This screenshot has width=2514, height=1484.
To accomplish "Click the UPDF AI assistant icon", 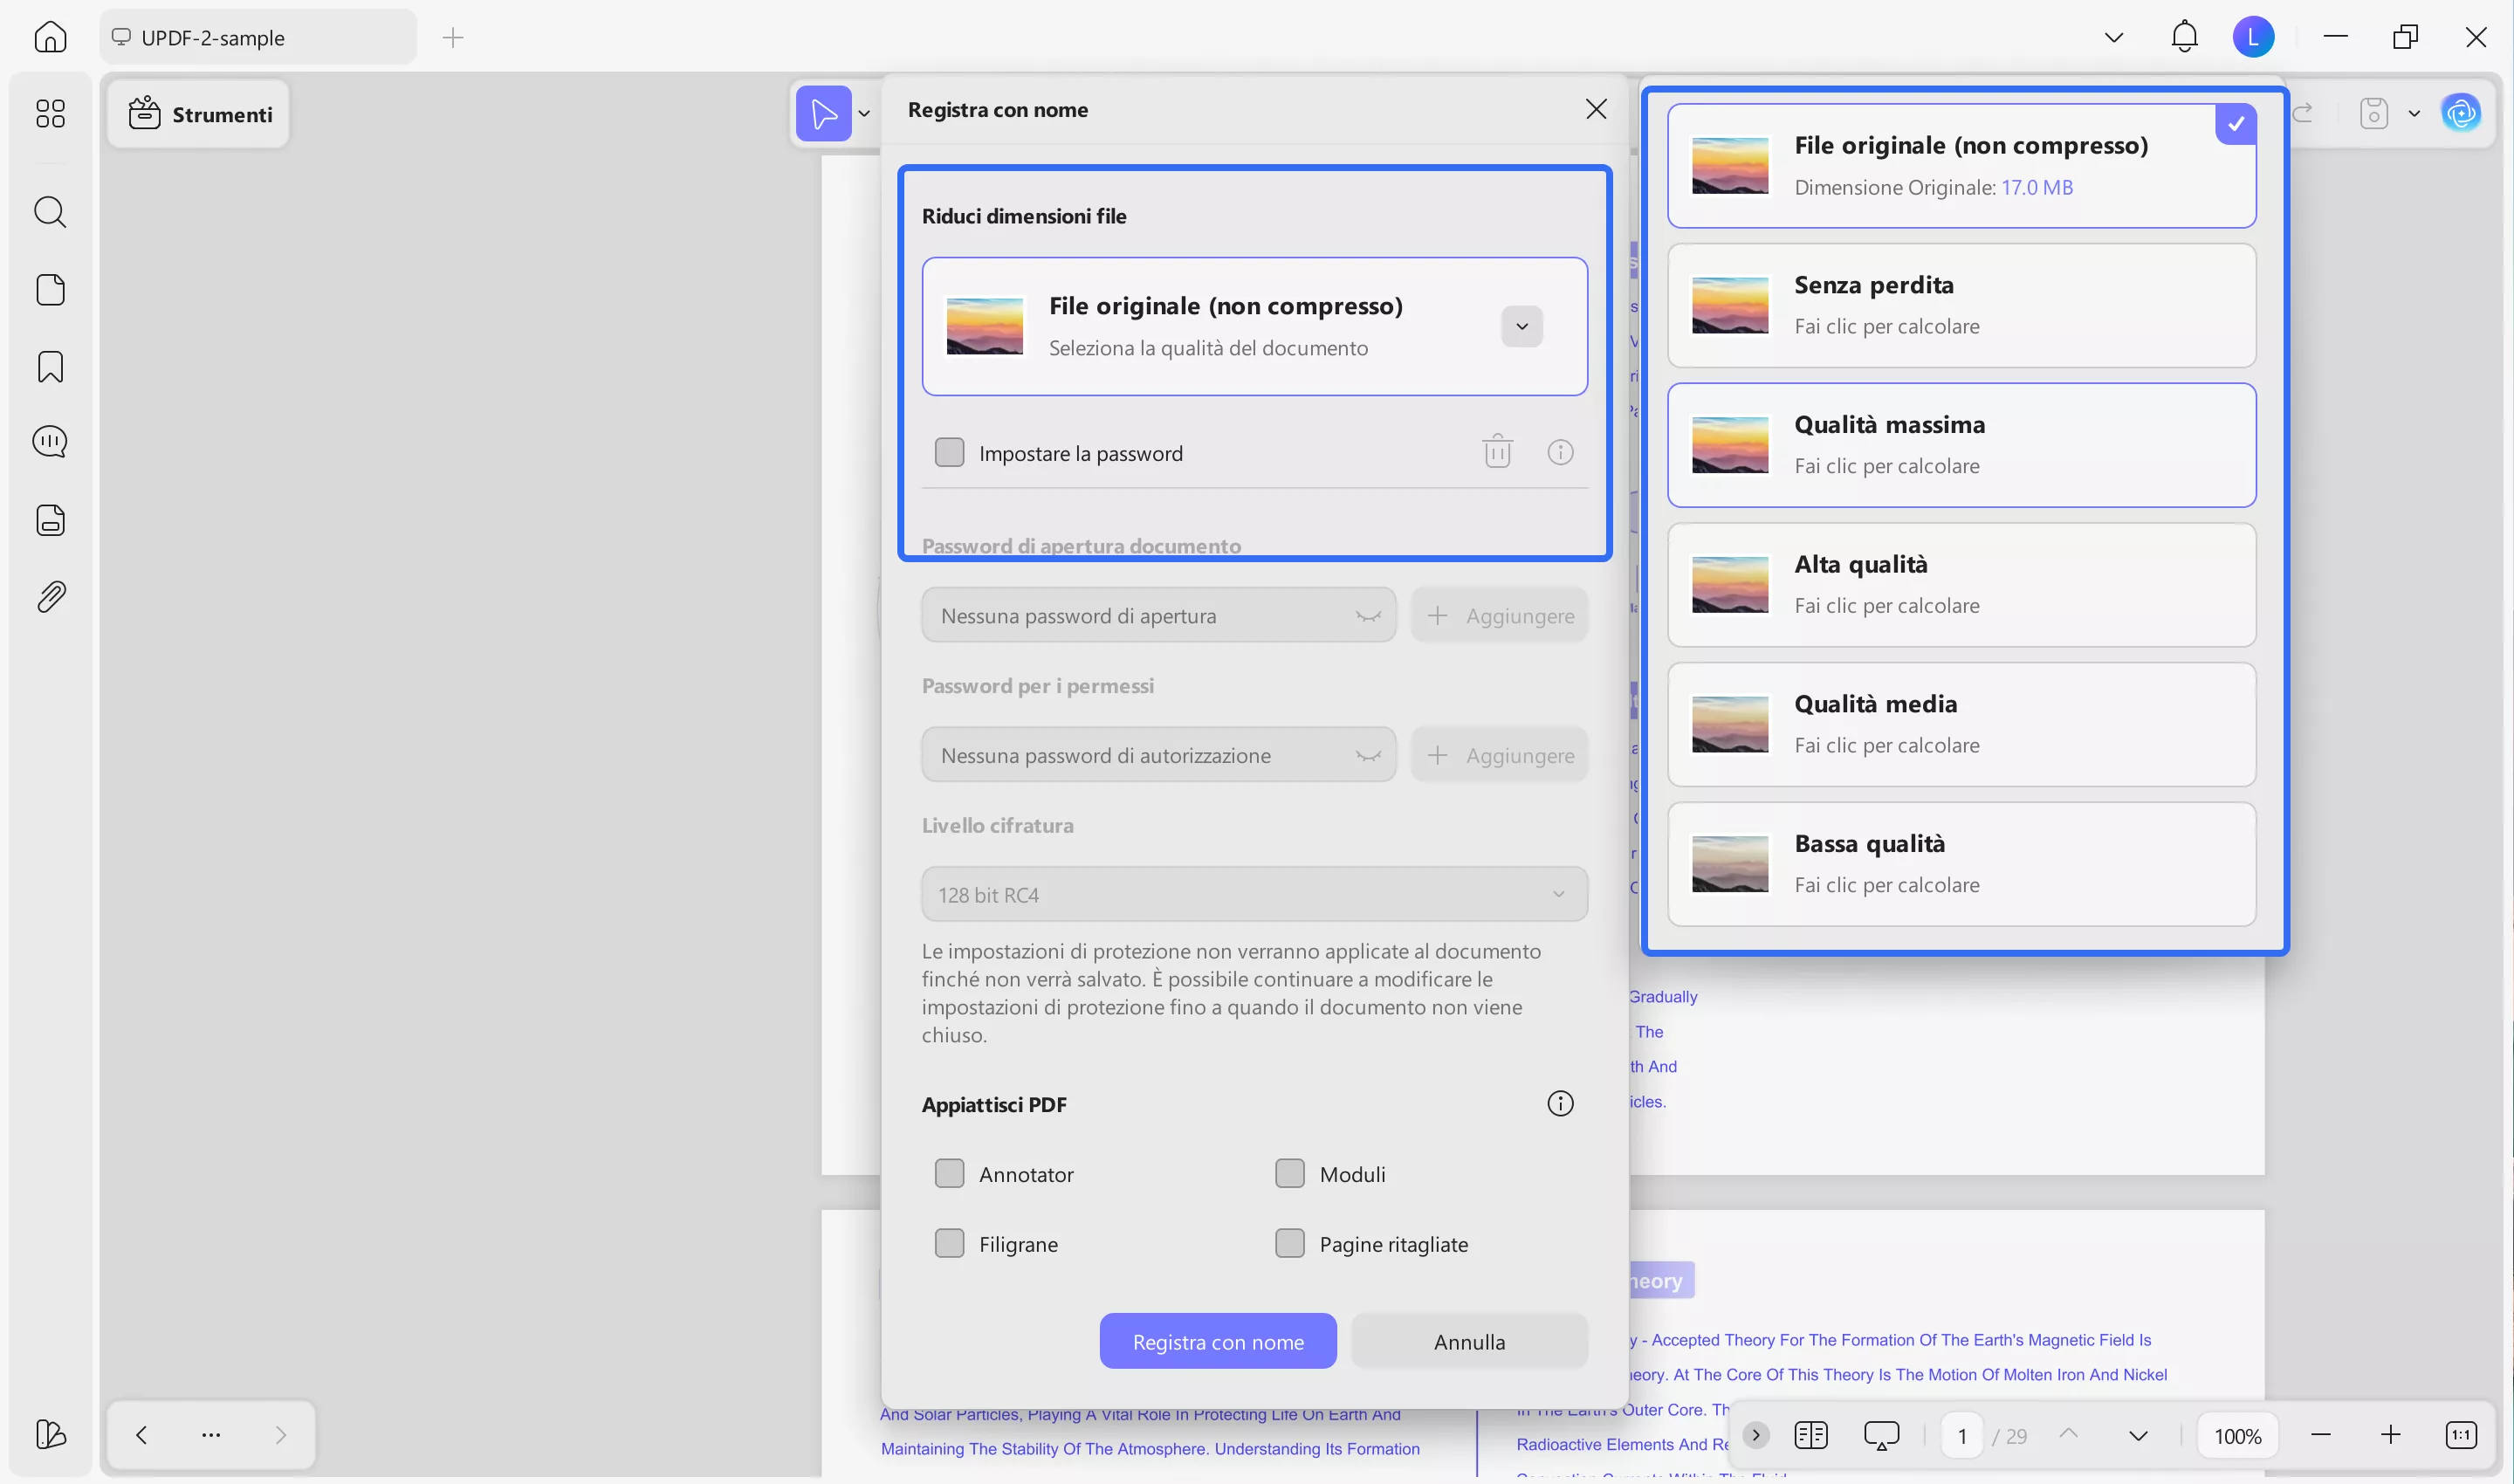I will tap(2460, 113).
